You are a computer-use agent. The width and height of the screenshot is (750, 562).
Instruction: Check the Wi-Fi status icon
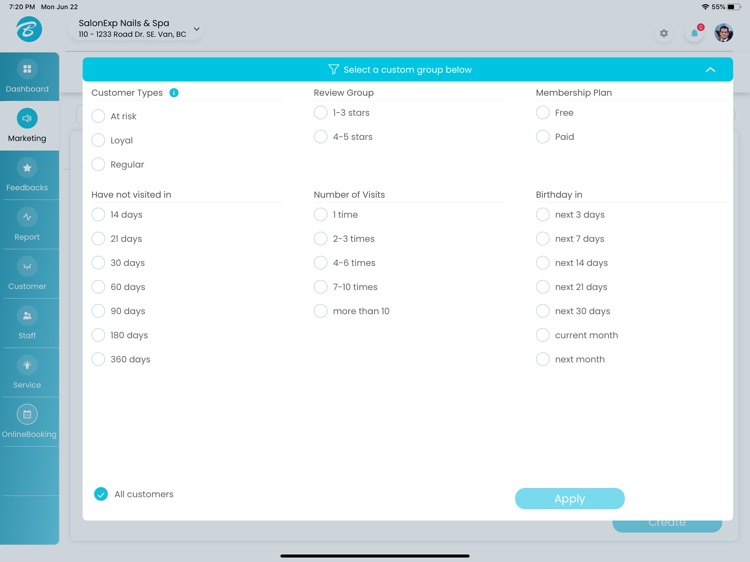point(705,7)
